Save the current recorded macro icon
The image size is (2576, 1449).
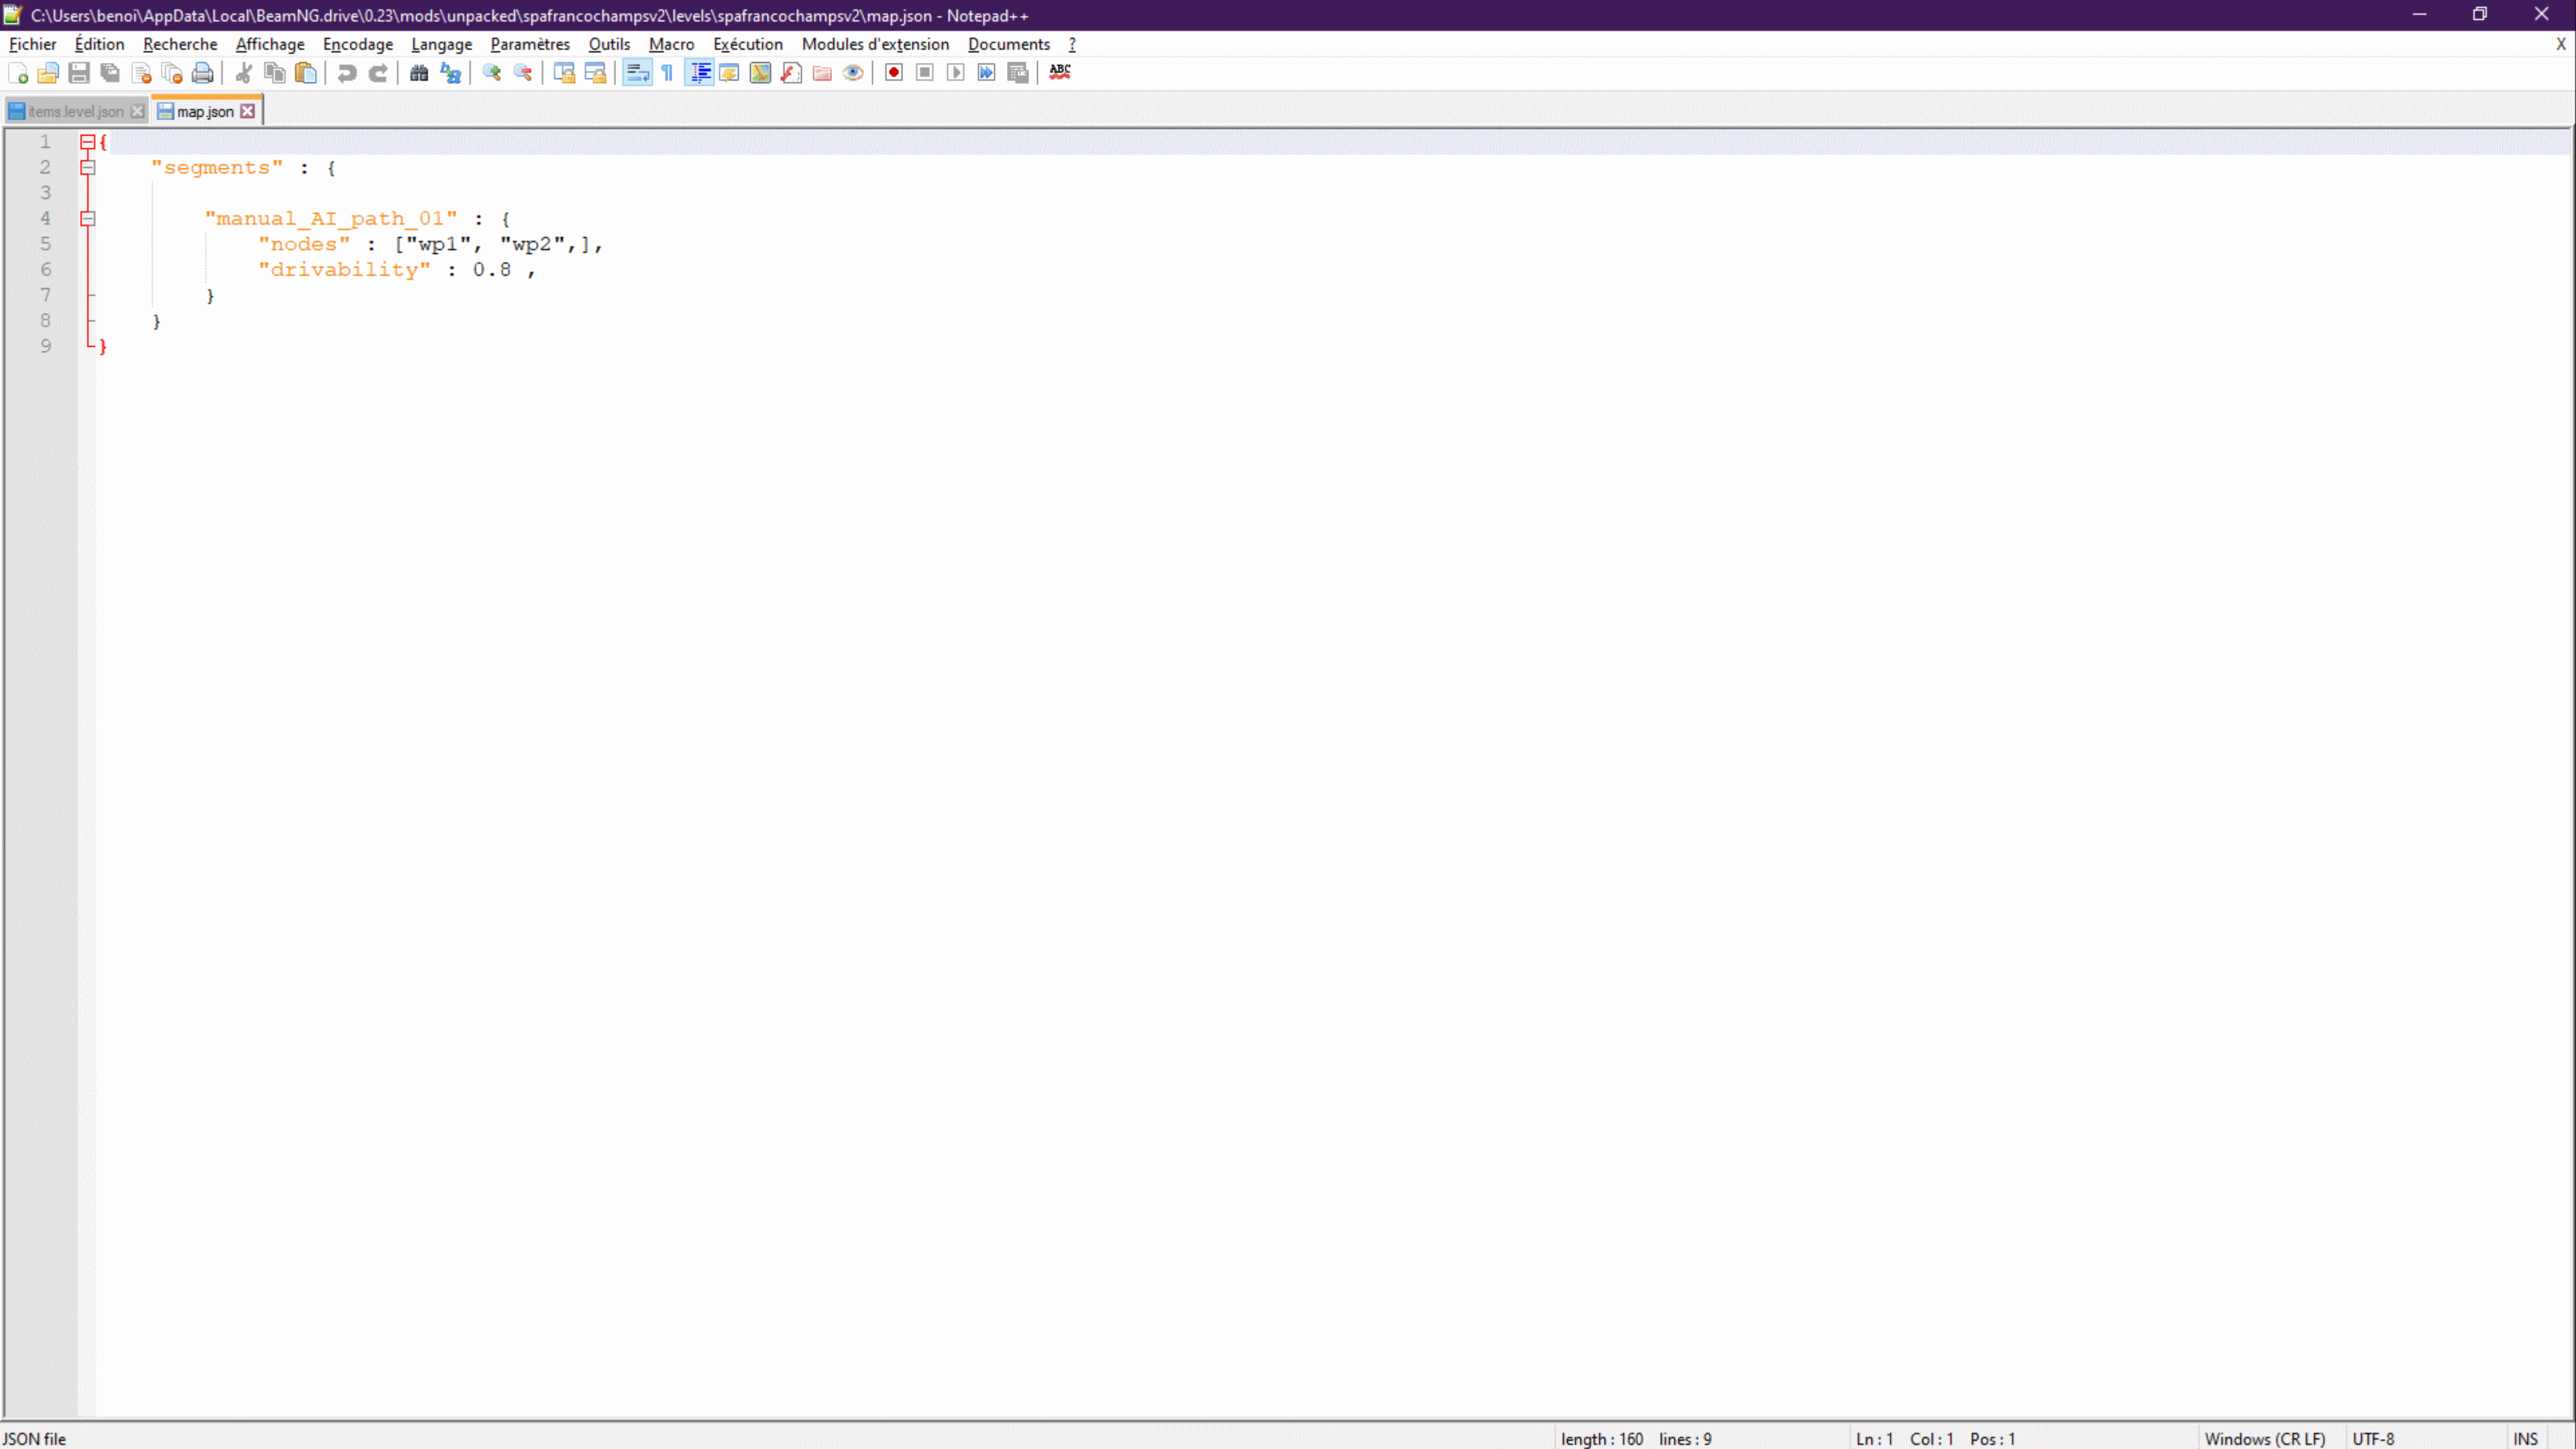1018,73
